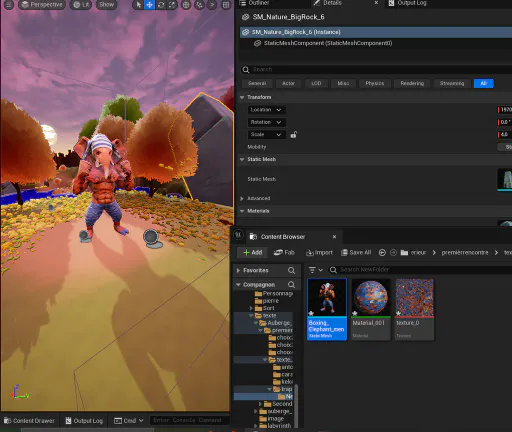Toggle the Scale ratio lock icon
The width and height of the screenshot is (512, 432).
coord(293,135)
